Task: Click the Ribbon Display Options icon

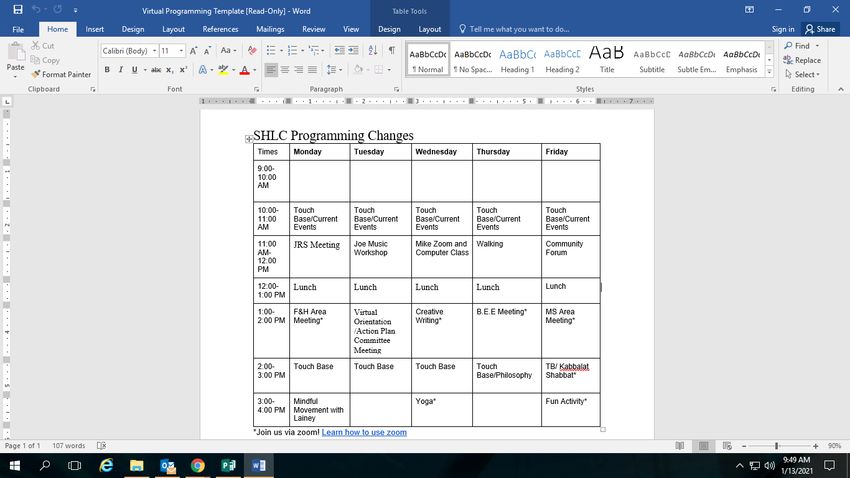Action: (x=749, y=10)
